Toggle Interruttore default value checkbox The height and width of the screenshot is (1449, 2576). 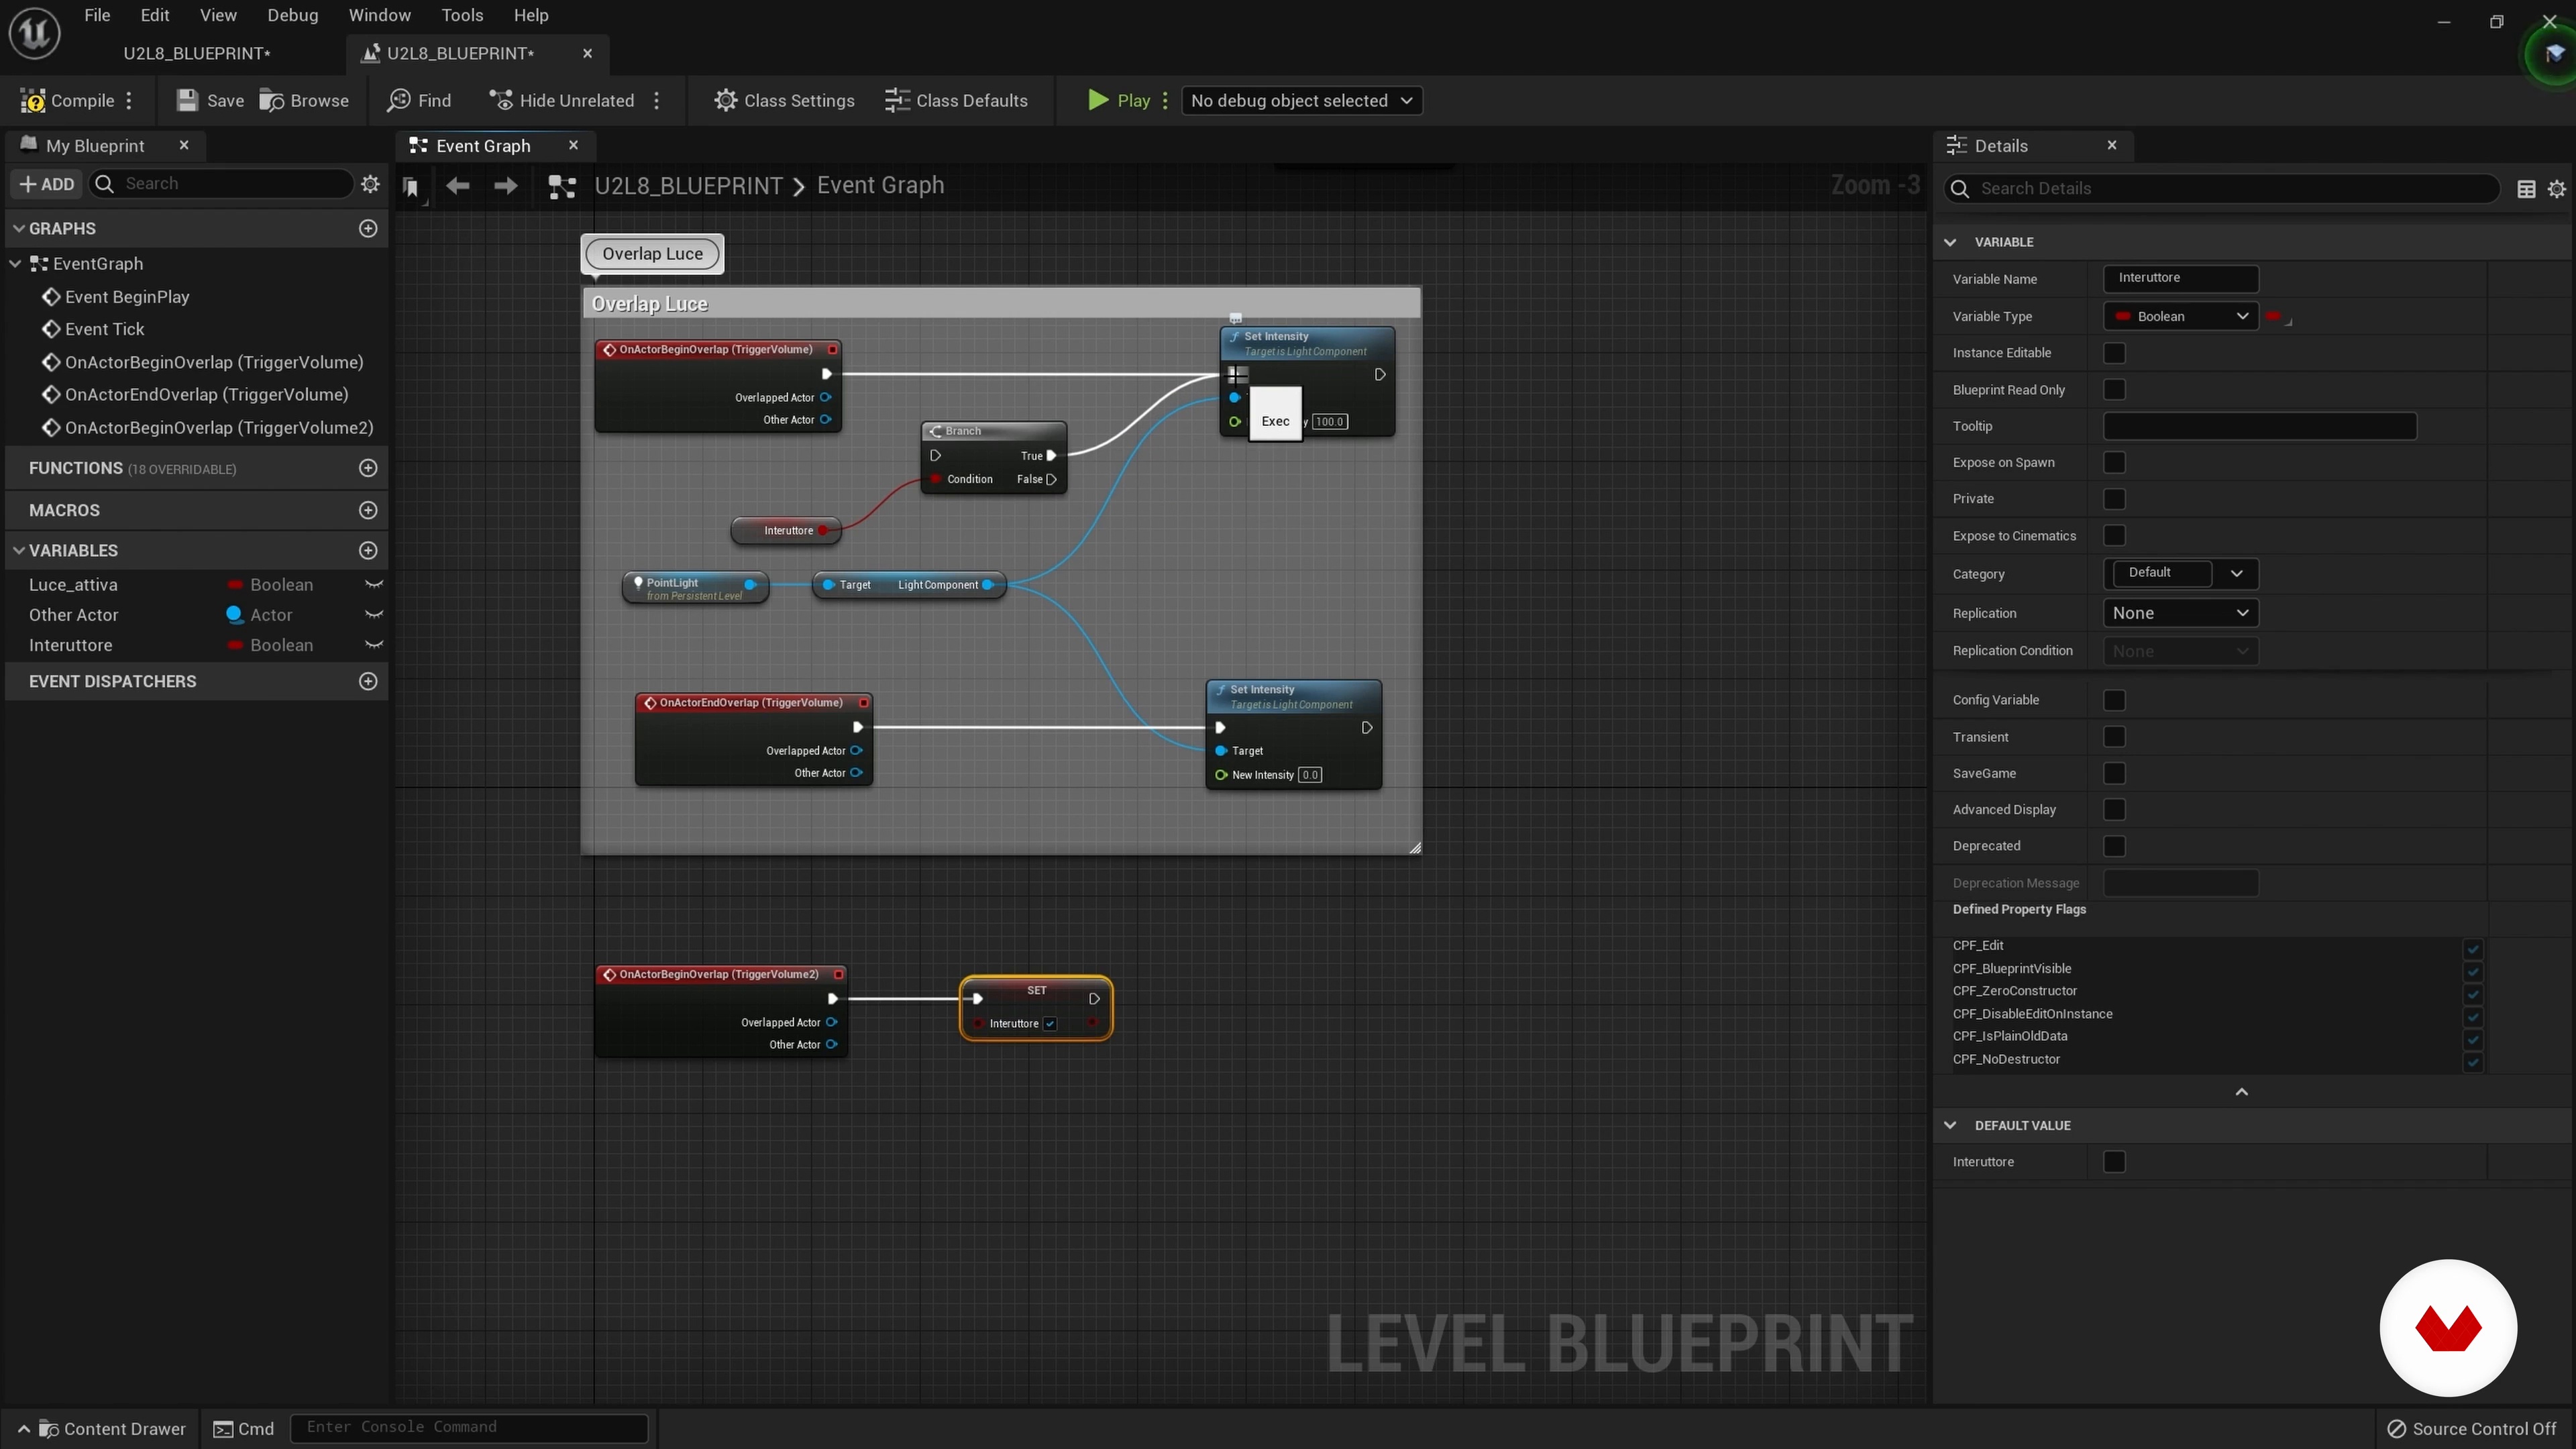tap(2114, 1162)
